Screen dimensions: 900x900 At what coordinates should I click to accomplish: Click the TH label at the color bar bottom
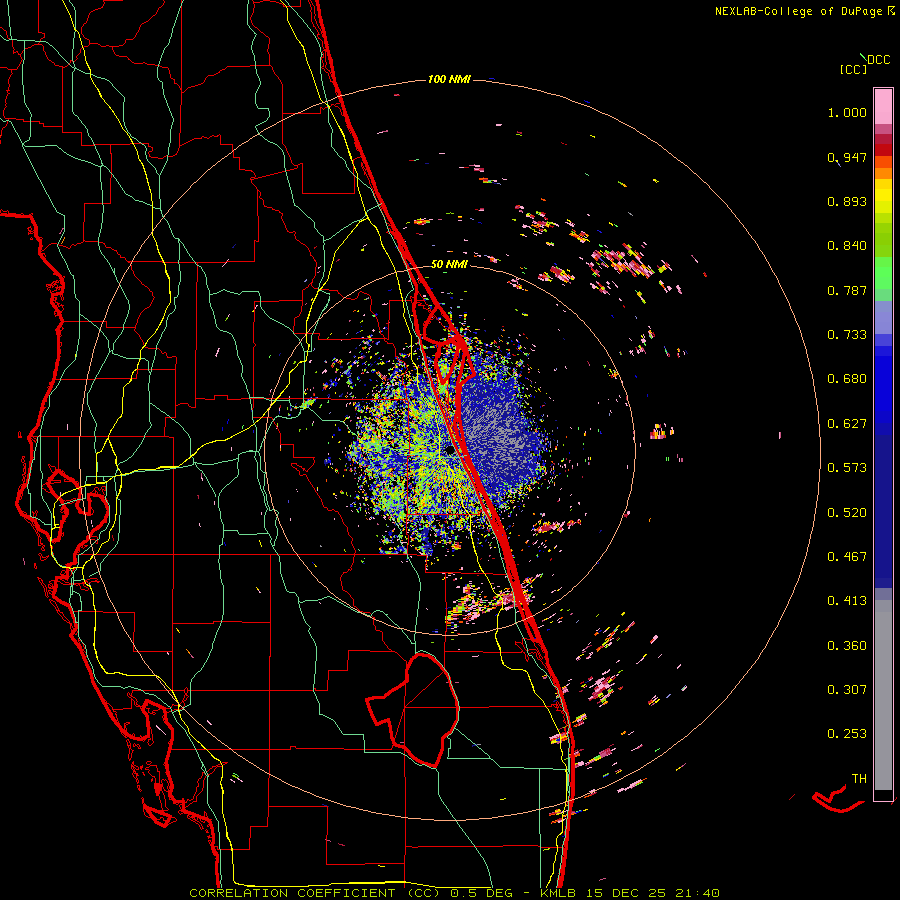[x=859, y=779]
